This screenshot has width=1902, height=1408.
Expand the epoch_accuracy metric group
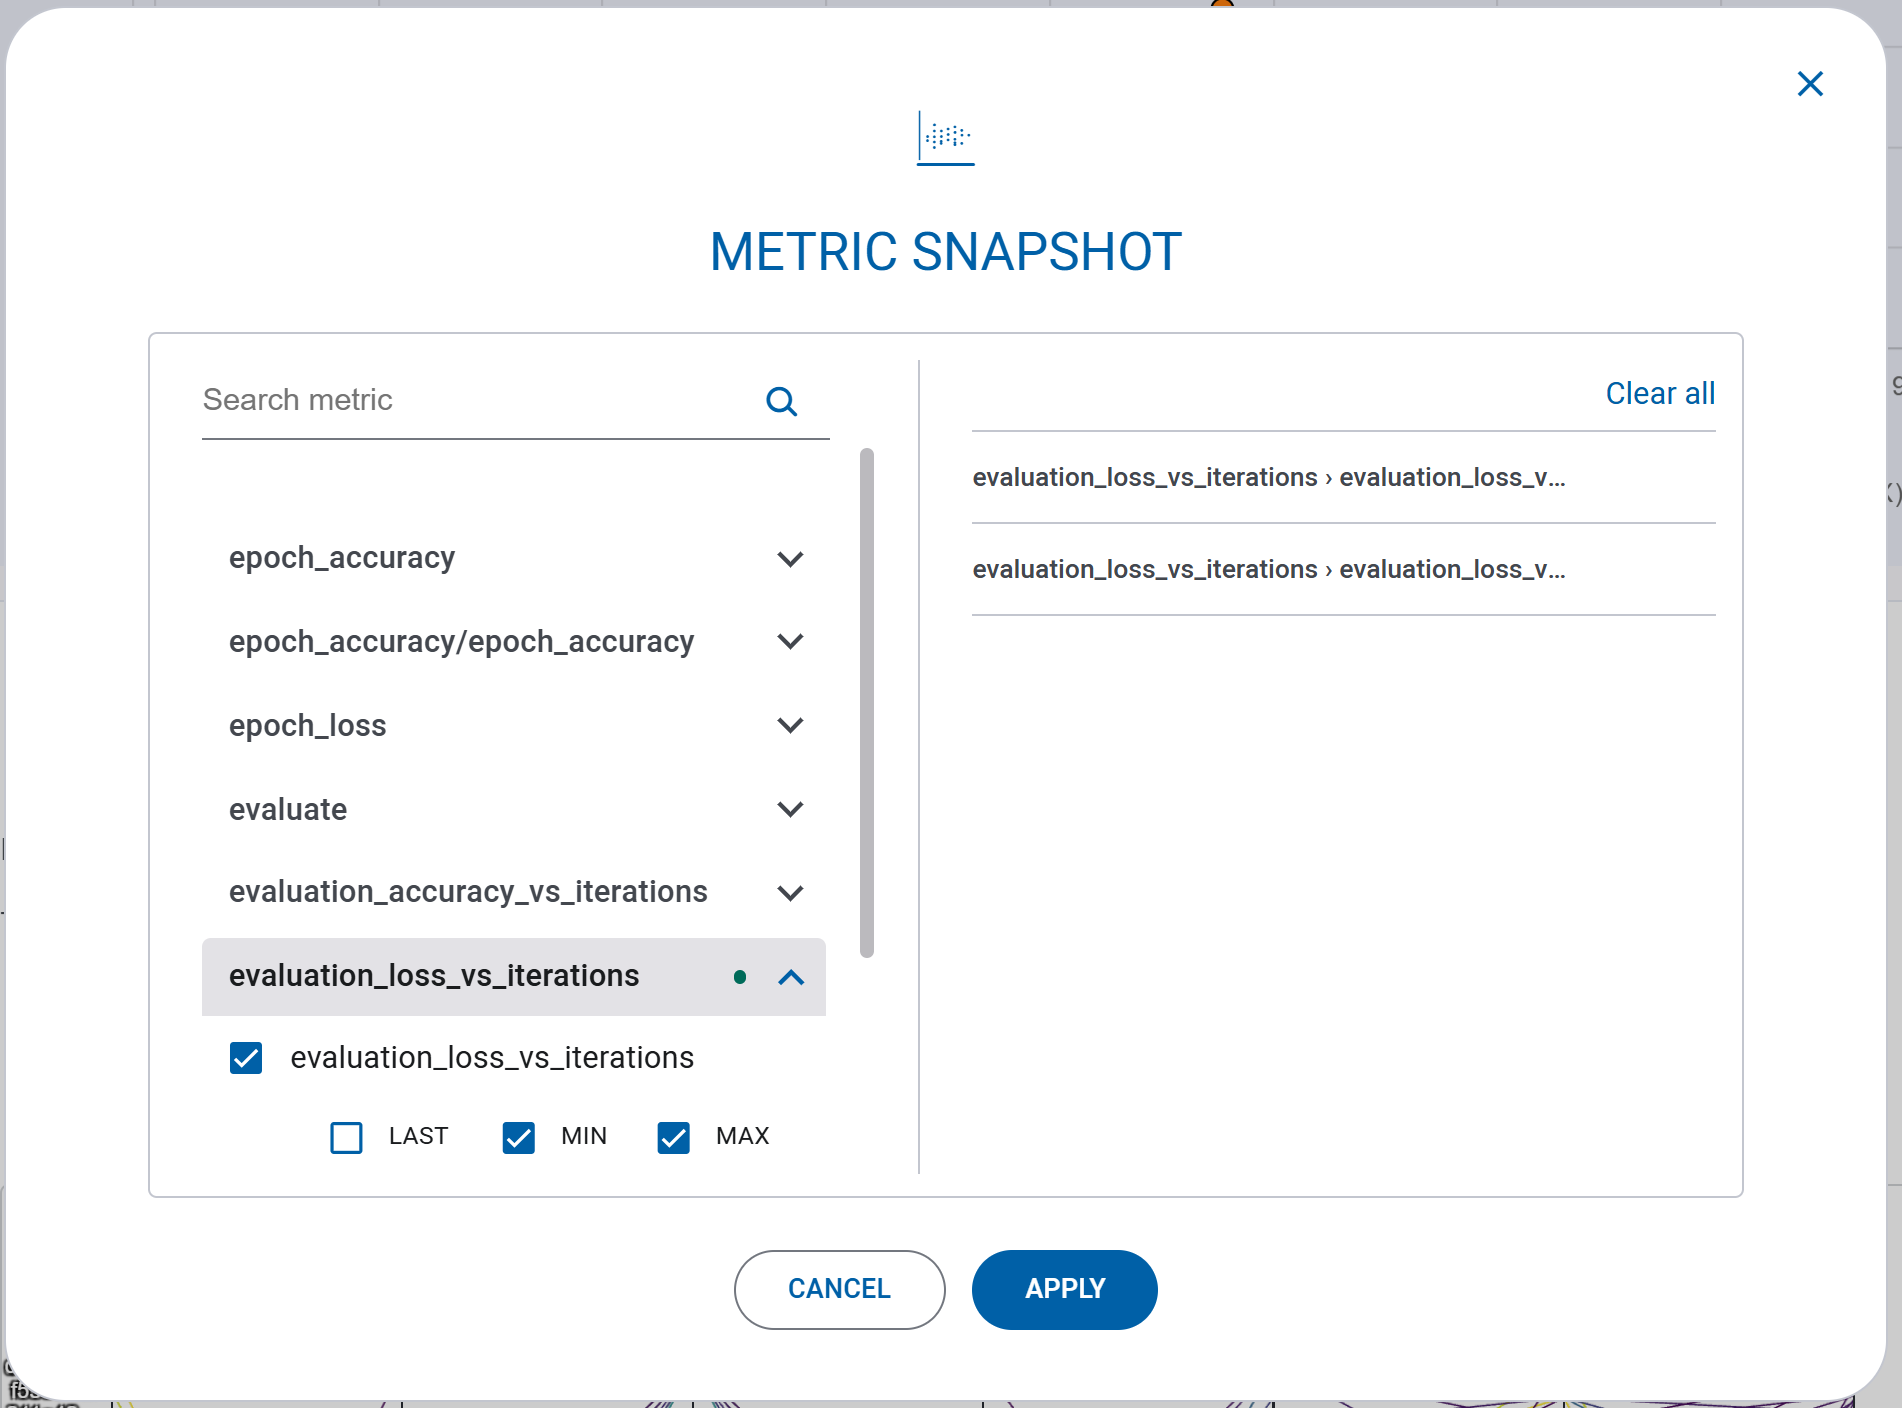[790, 558]
